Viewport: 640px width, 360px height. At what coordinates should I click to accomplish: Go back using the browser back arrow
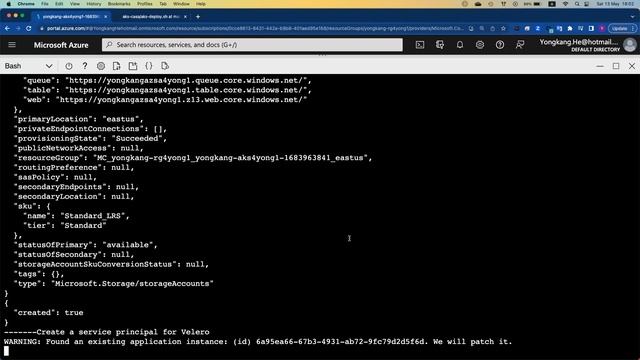point(7,29)
